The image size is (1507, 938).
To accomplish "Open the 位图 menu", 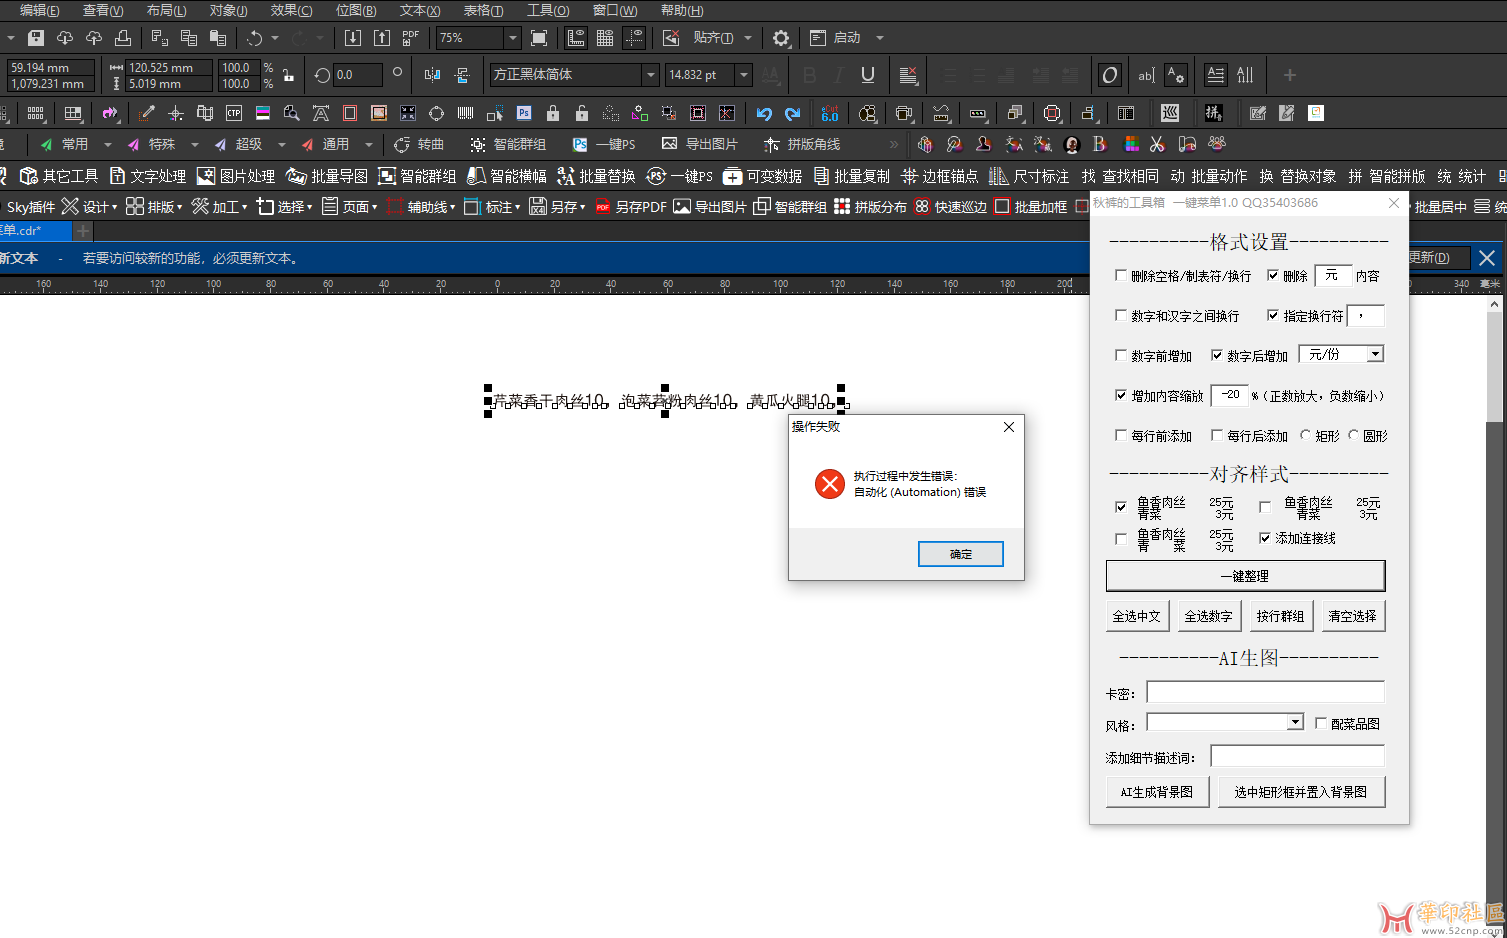I will [x=355, y=10].
